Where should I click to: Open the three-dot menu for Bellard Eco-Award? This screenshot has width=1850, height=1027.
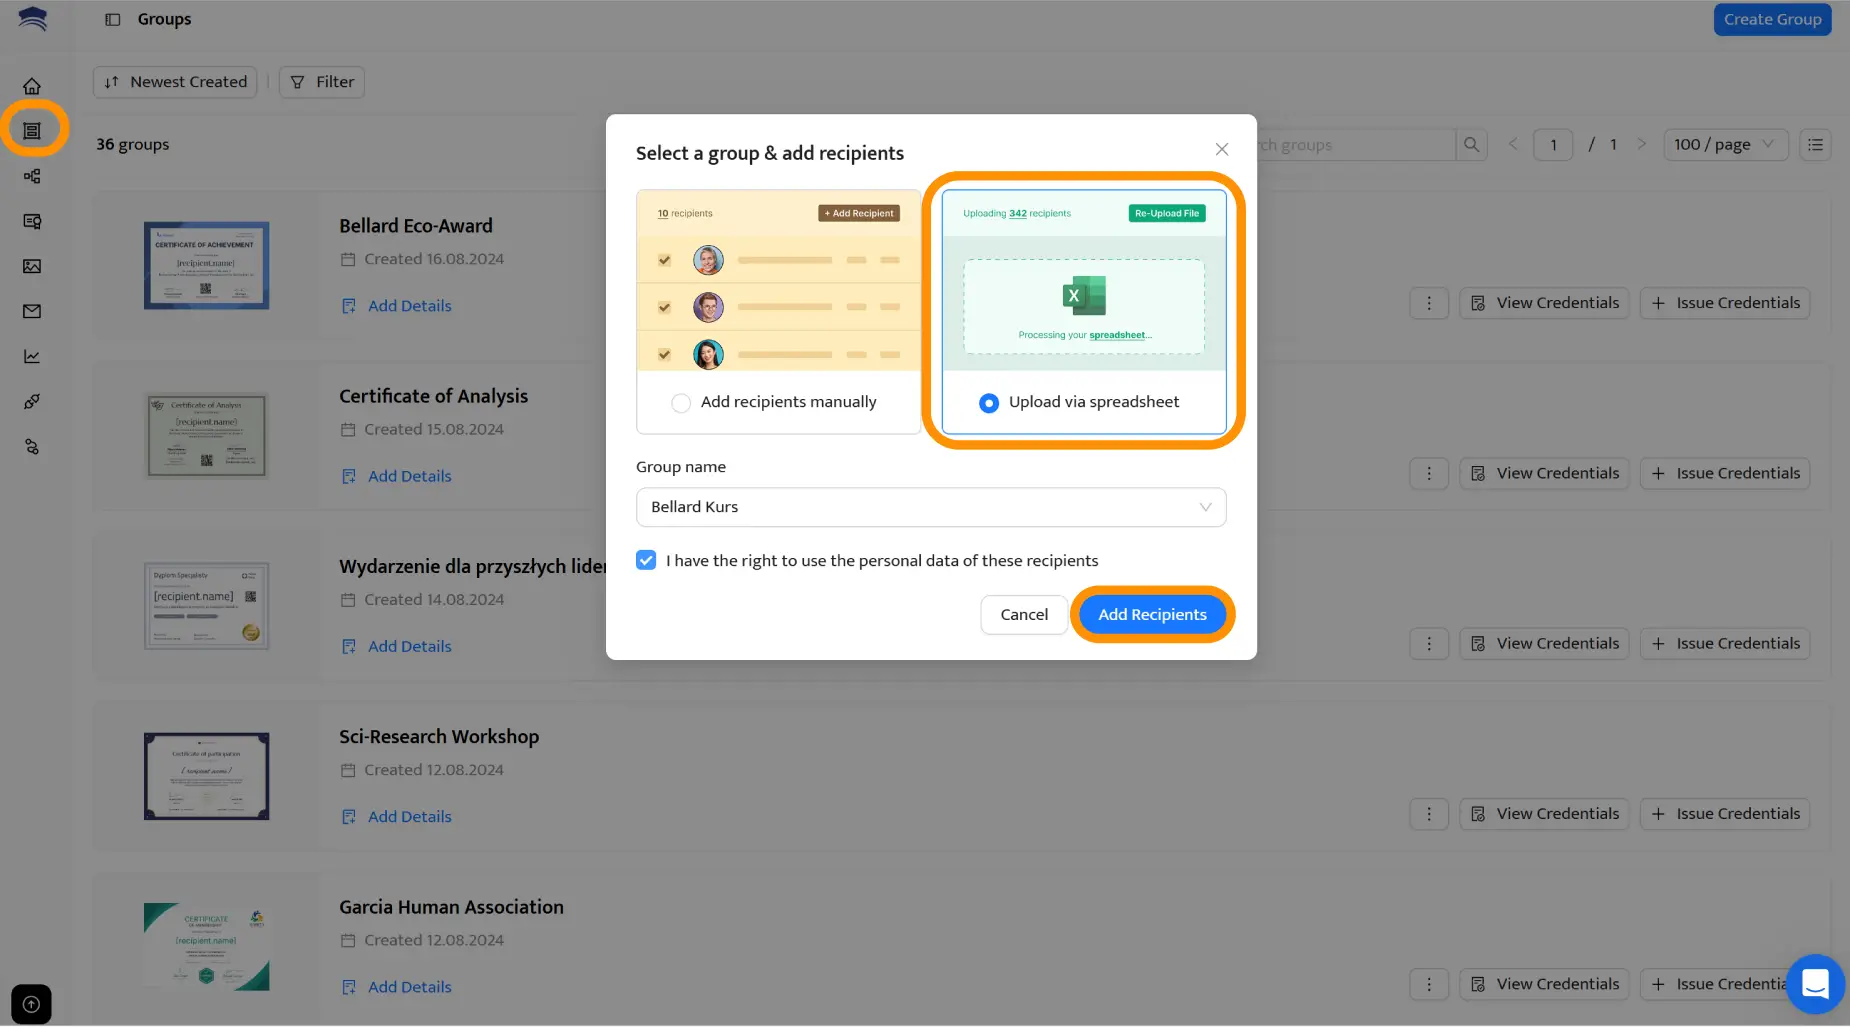click(1428, 302)
